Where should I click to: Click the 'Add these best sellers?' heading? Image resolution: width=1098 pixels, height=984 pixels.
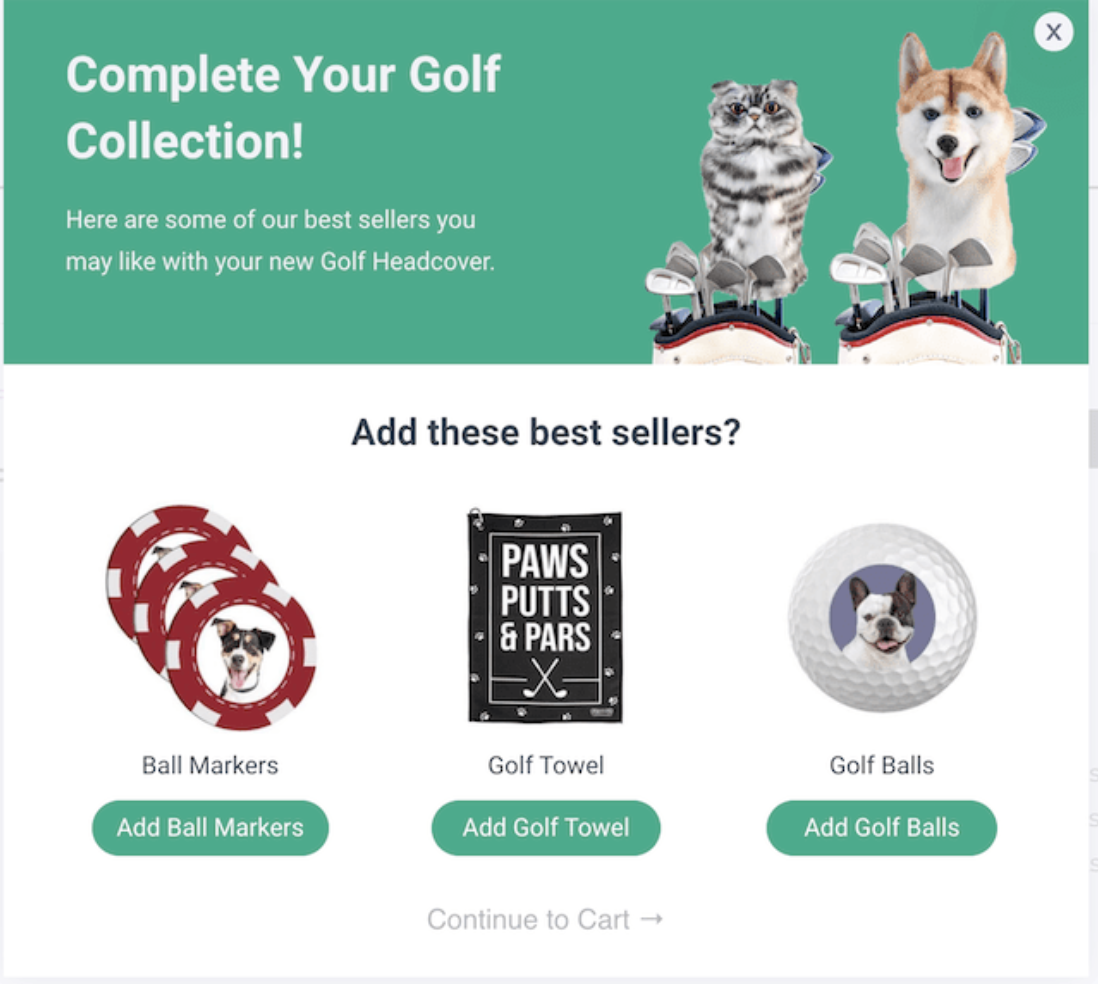point(545,432)
